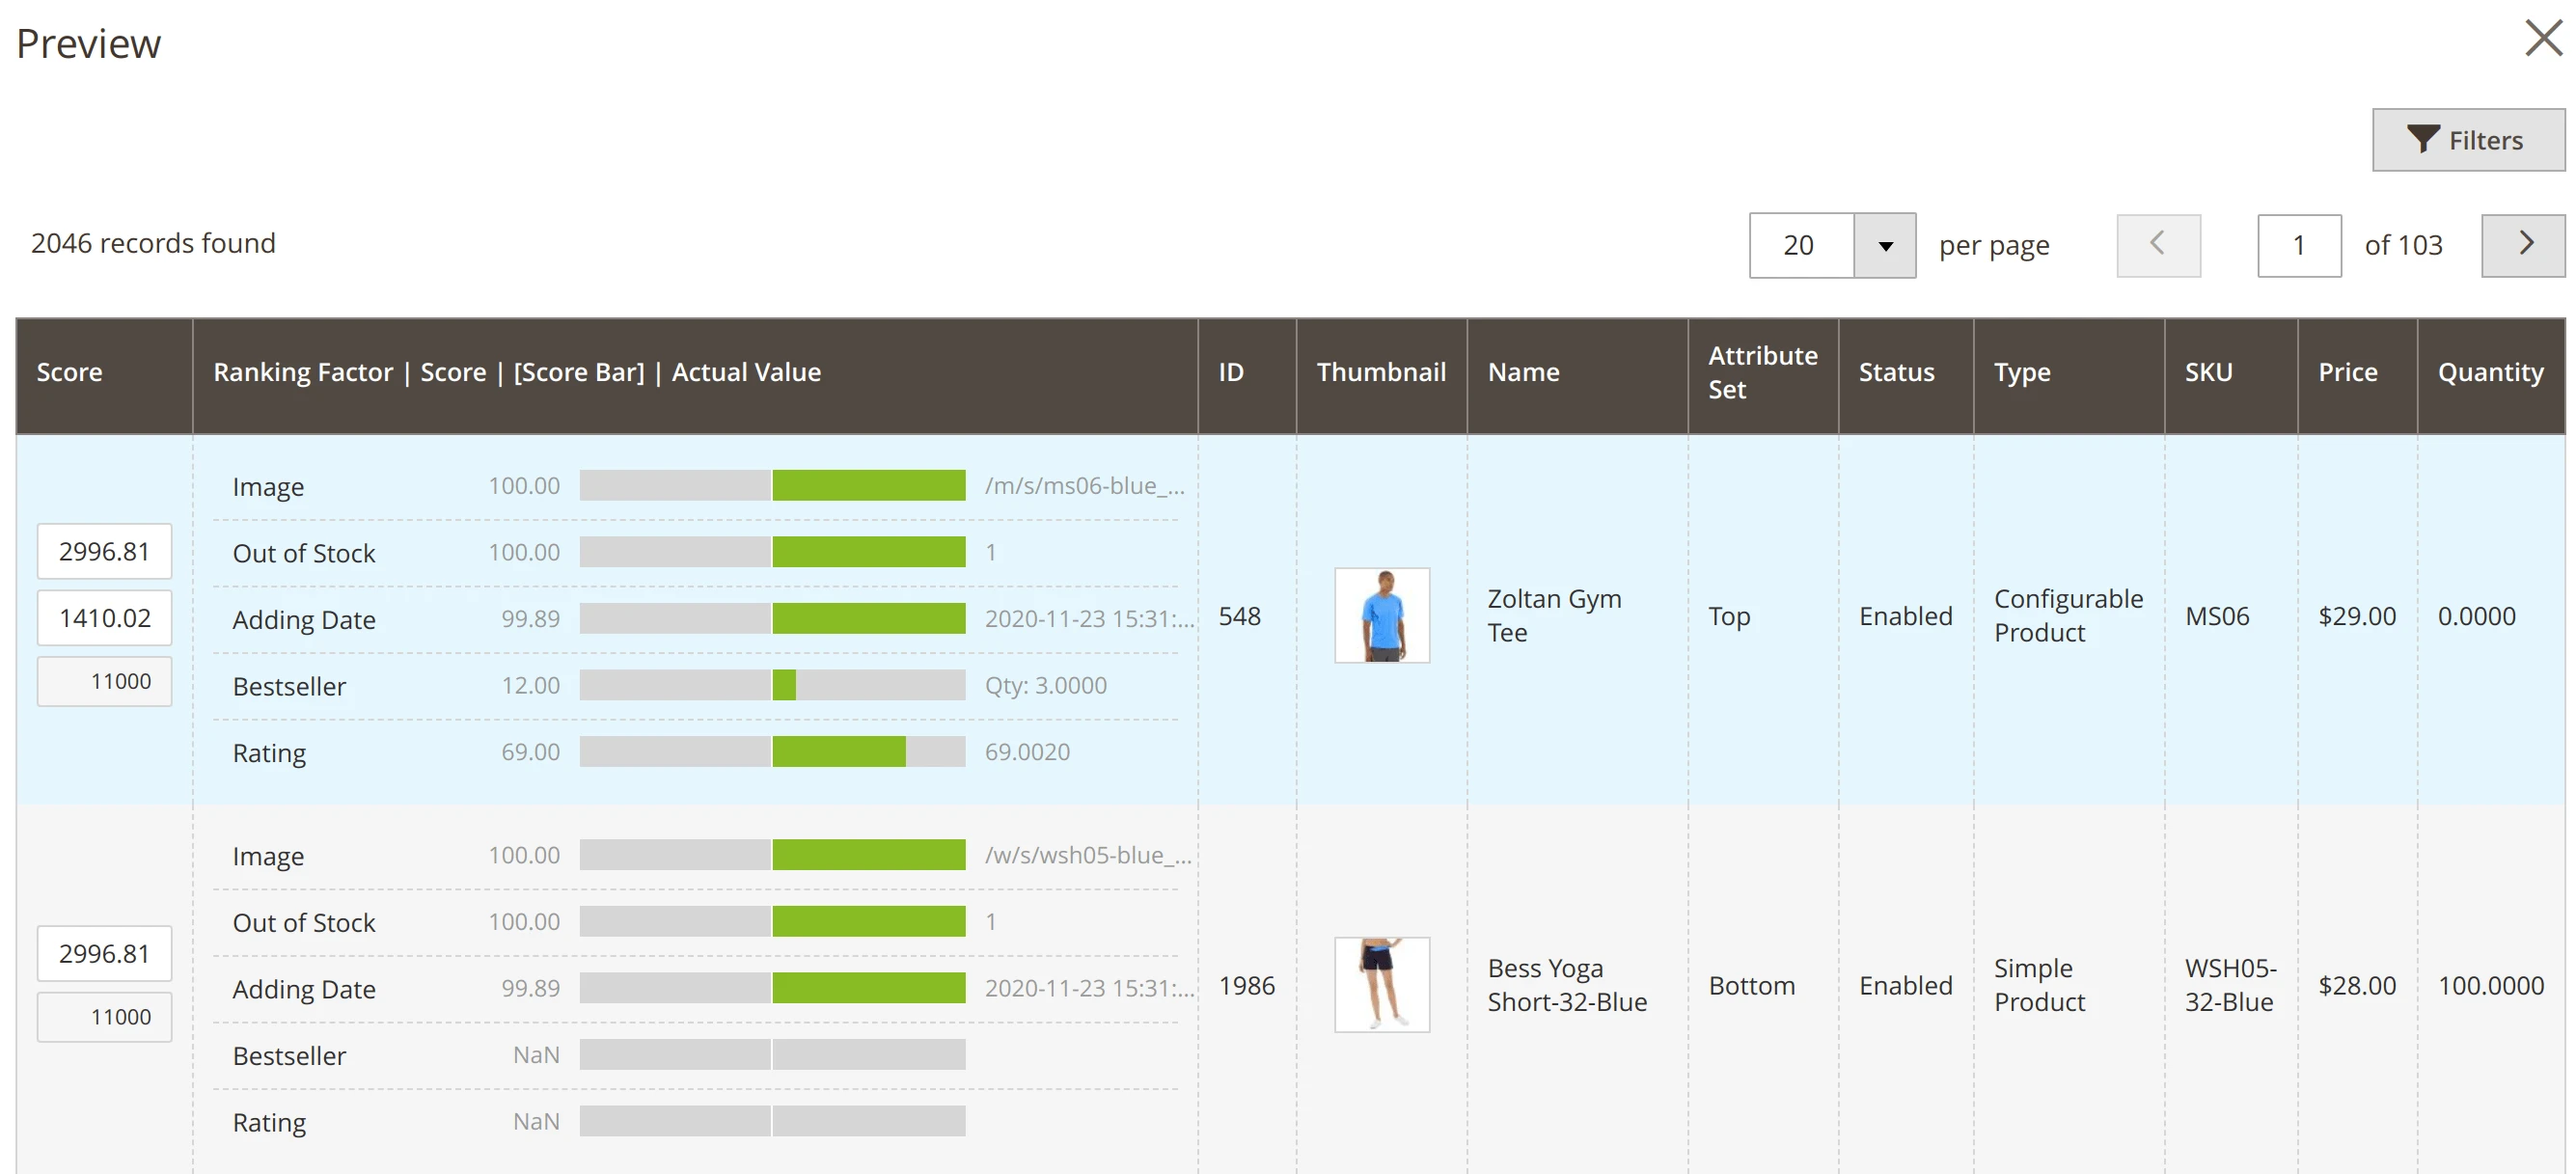Click the Score column header
2576x1174 pixels.
click(69, 371)
